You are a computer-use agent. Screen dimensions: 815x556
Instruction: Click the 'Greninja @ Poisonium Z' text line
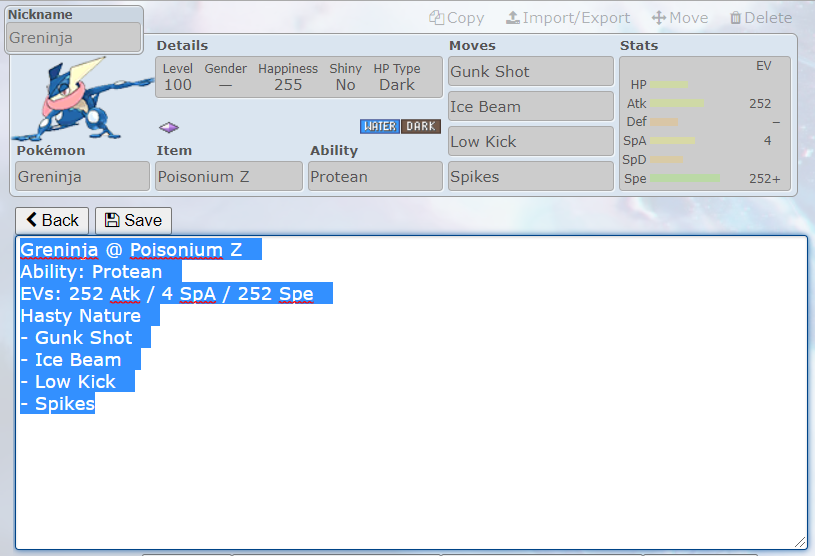coord(131,250)
